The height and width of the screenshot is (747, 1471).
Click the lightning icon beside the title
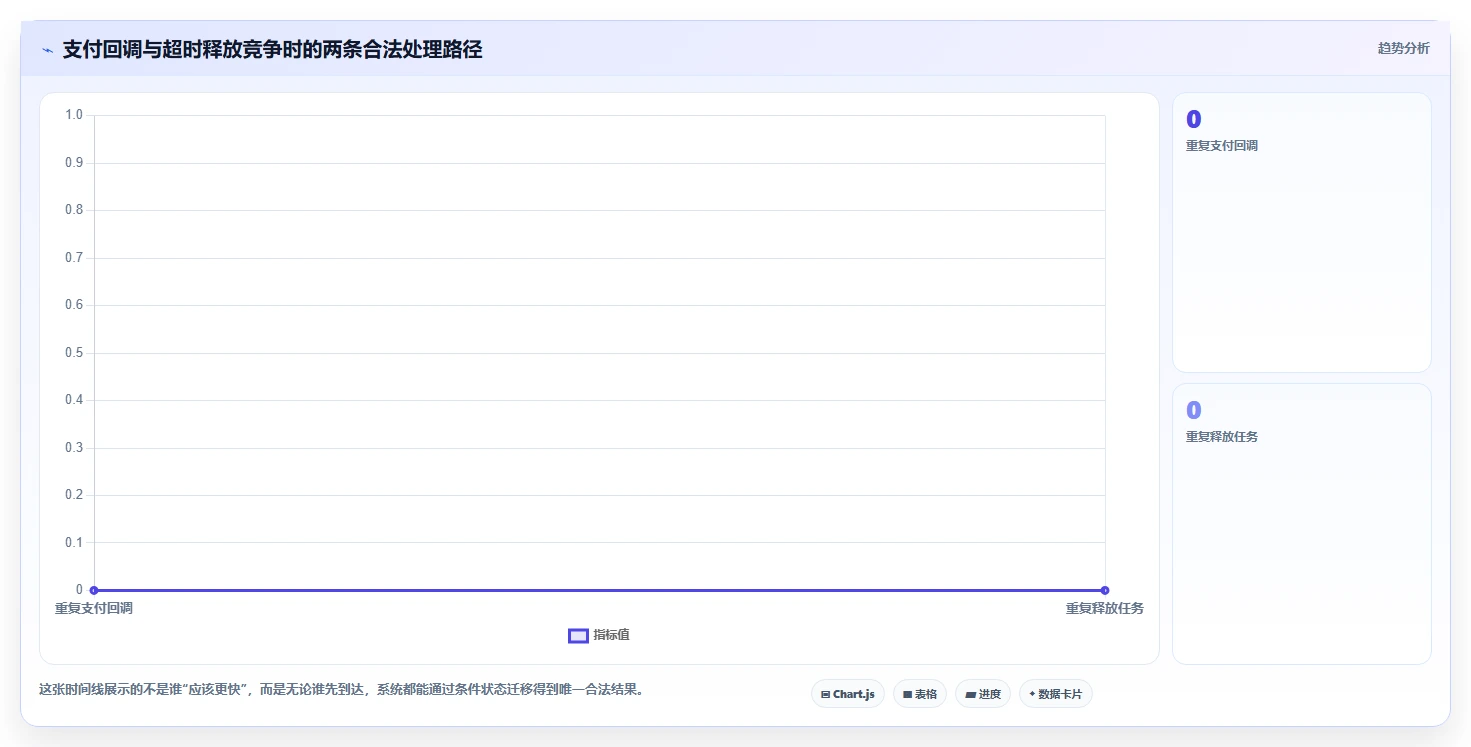click(x=48, y=50)
